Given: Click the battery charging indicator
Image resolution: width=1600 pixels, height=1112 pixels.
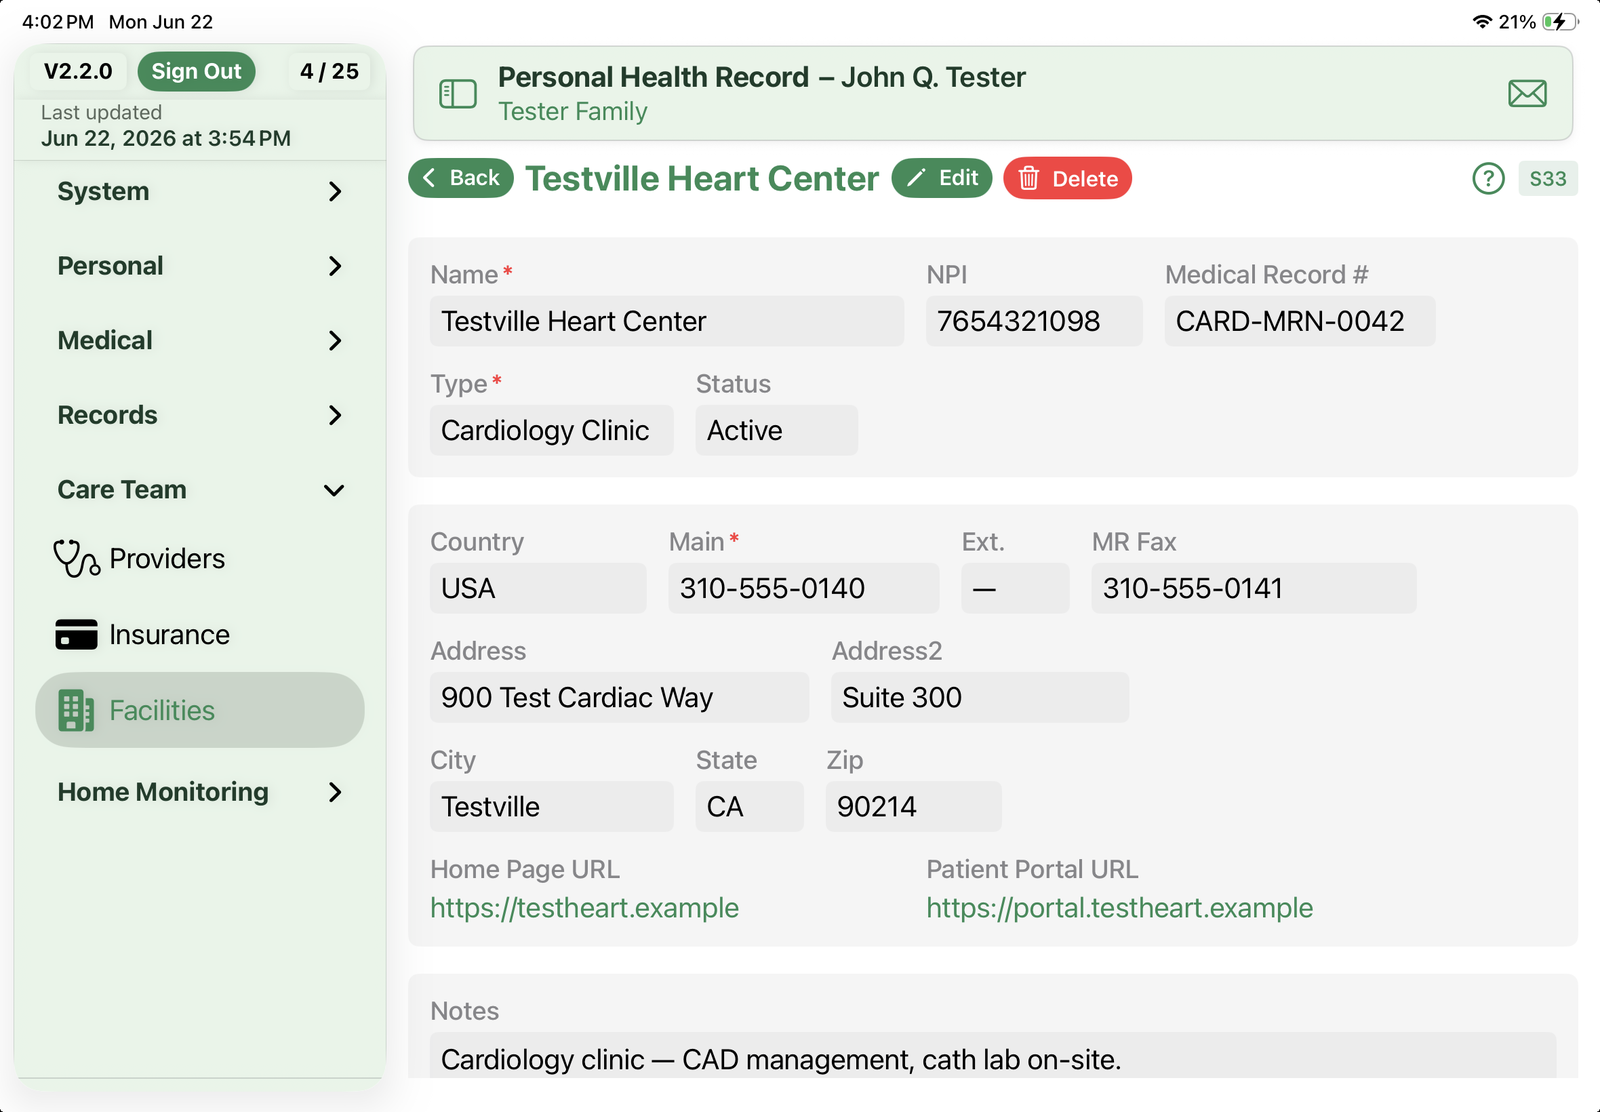Looking at the screenshot, I should pos(1558,22).
